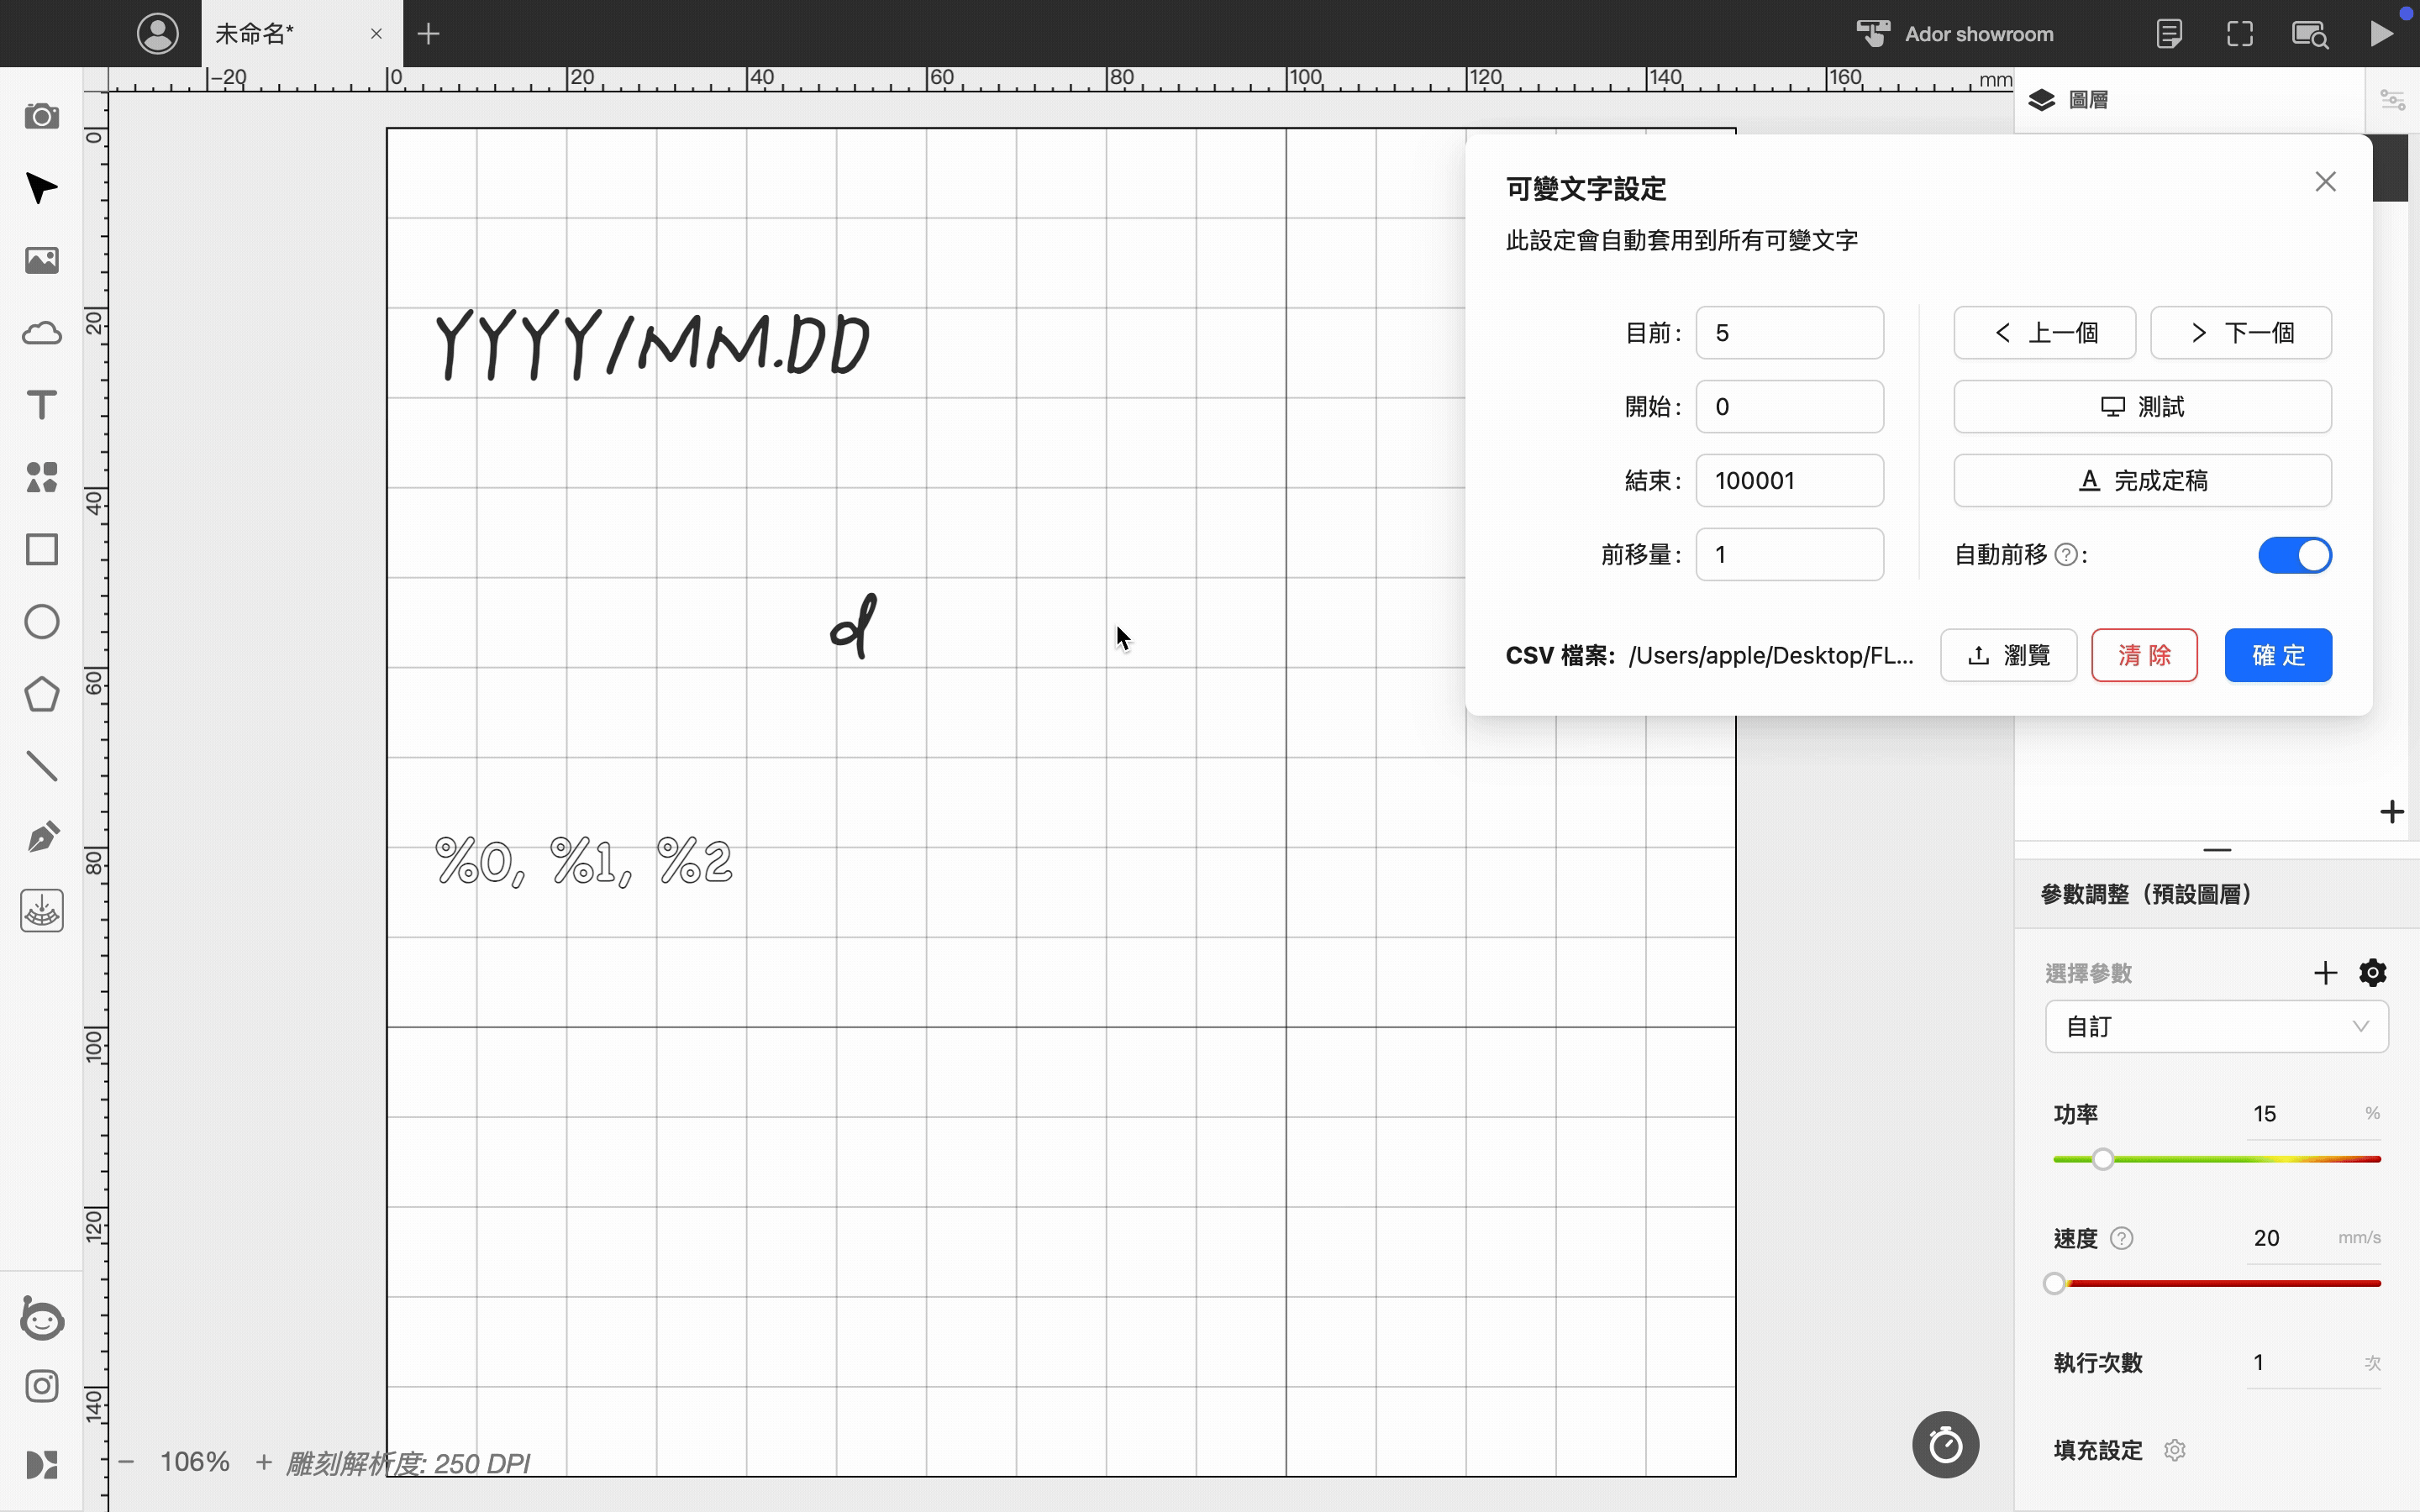Viewport: 2420px width, 1512px height.
Task: Select the %0, %1, %2 text object
Action: coord(584,862)
